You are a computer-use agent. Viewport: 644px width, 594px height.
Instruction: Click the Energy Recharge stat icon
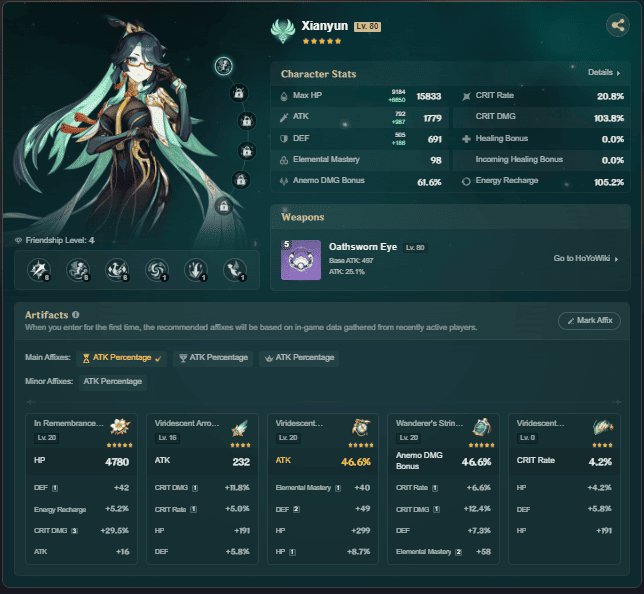pyautogui.click(x=466, y=181)
